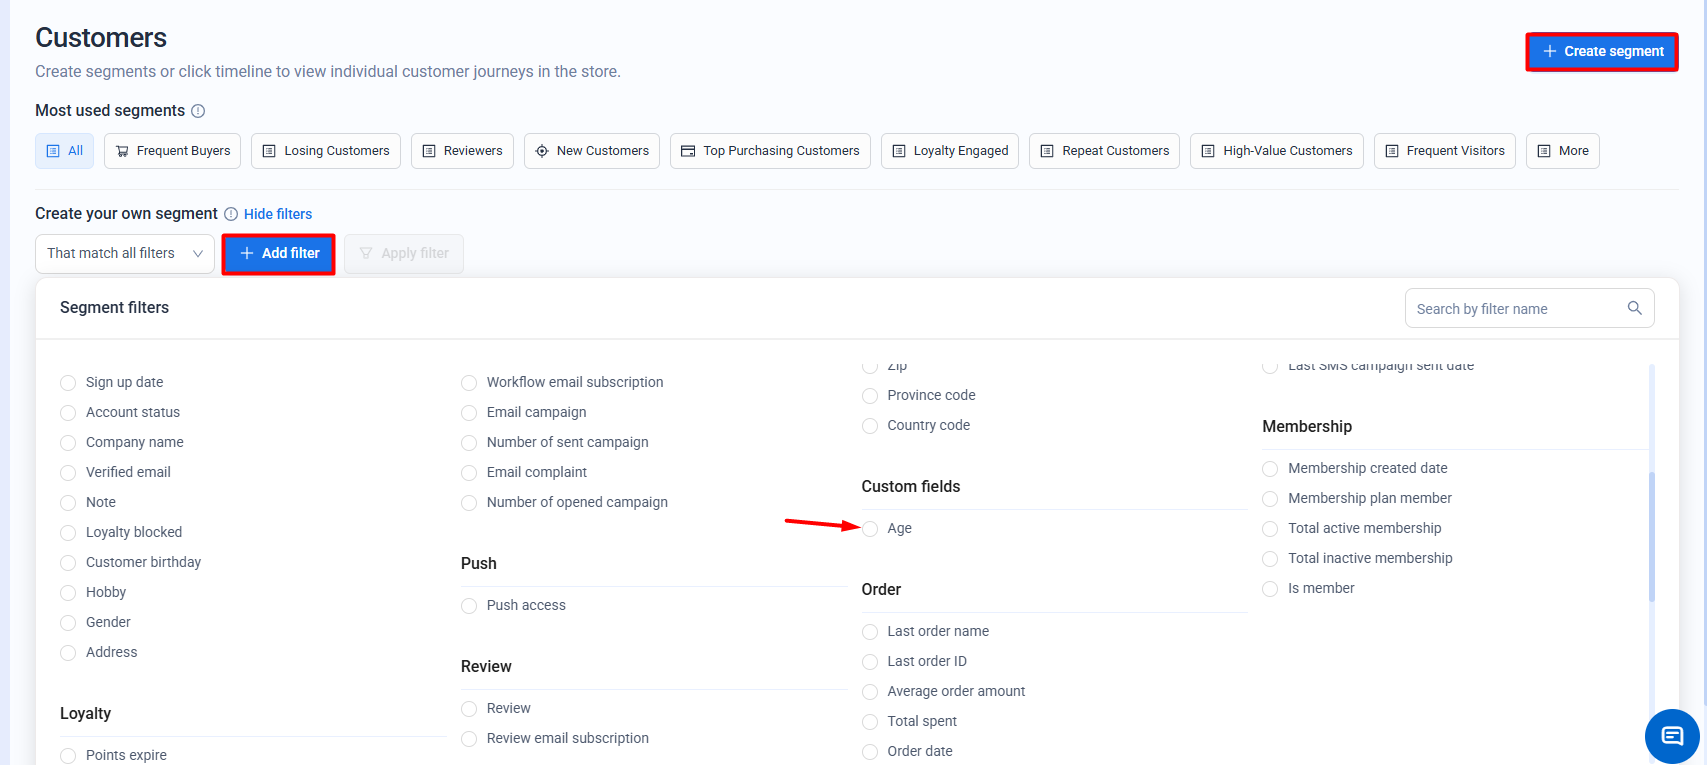Select the Sign up date filter
1707x765 pixels.
(69, 383)
